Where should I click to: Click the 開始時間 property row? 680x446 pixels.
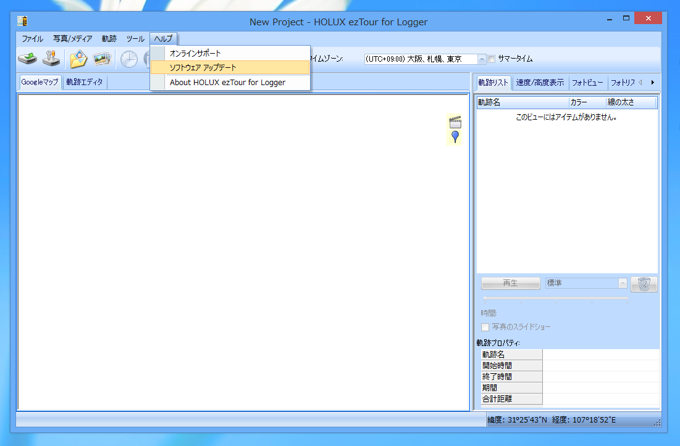pos(570,365)
